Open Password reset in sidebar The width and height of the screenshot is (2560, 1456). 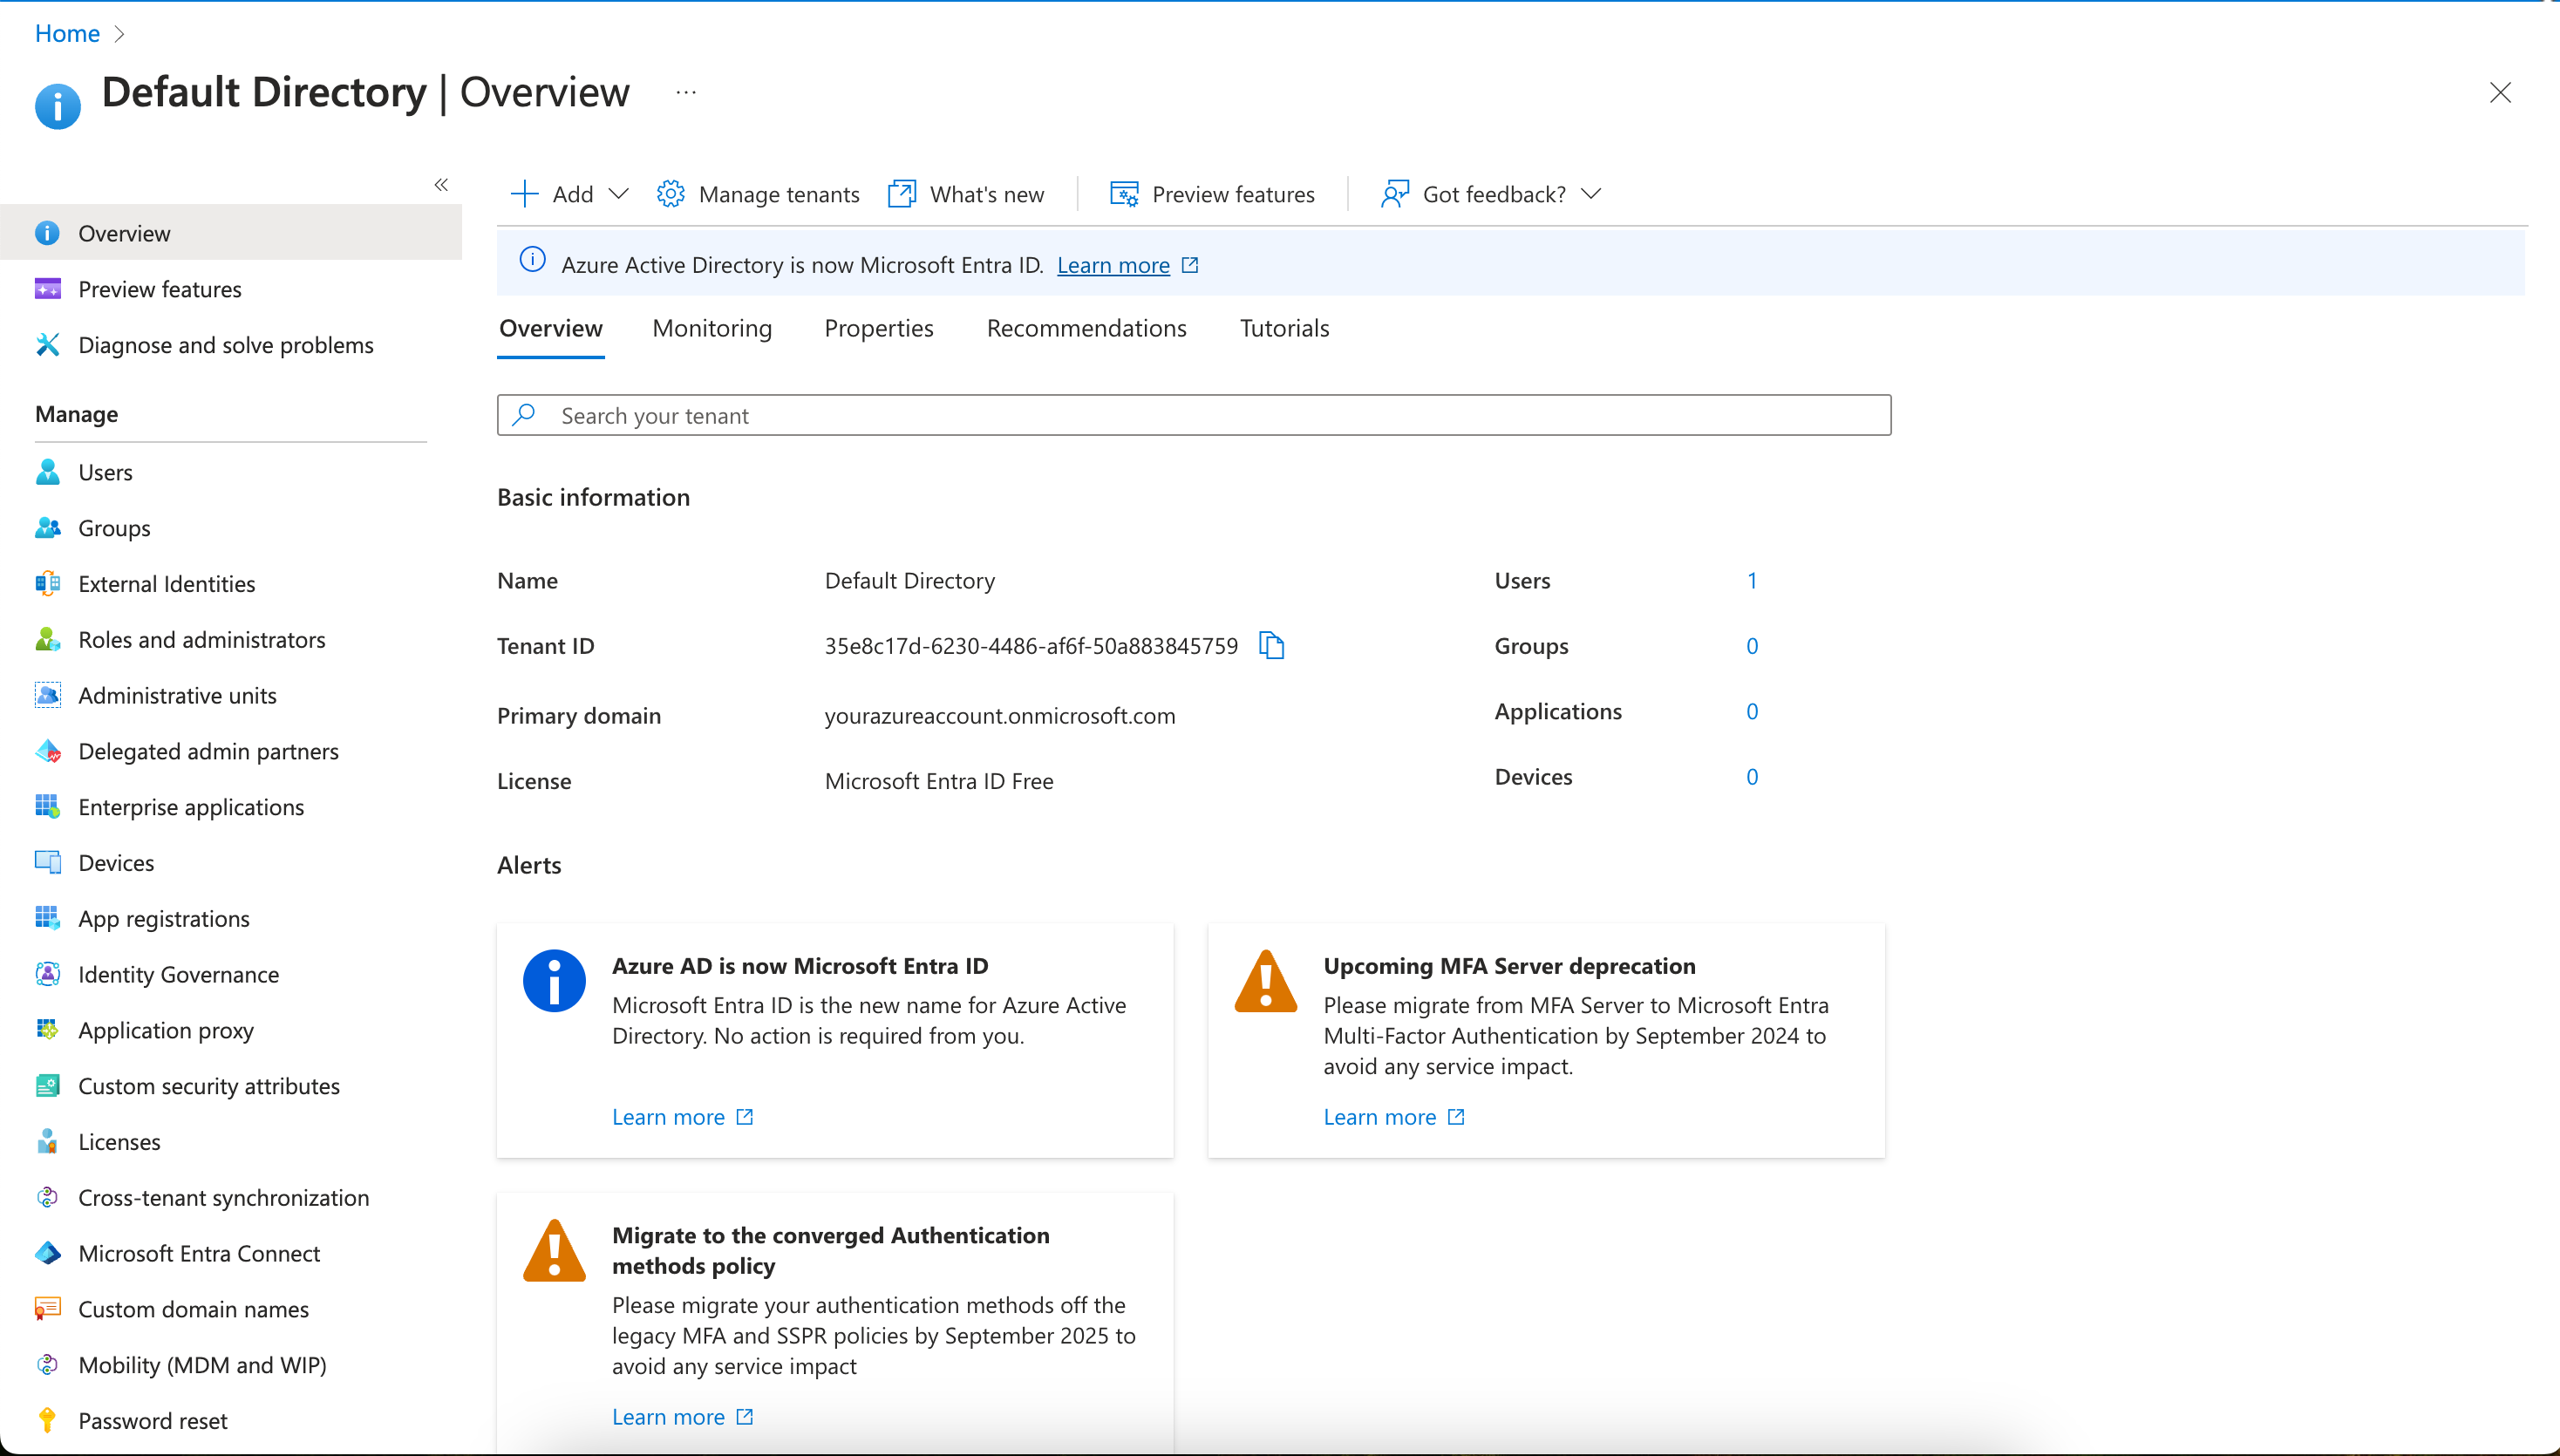click(152, 1421)
